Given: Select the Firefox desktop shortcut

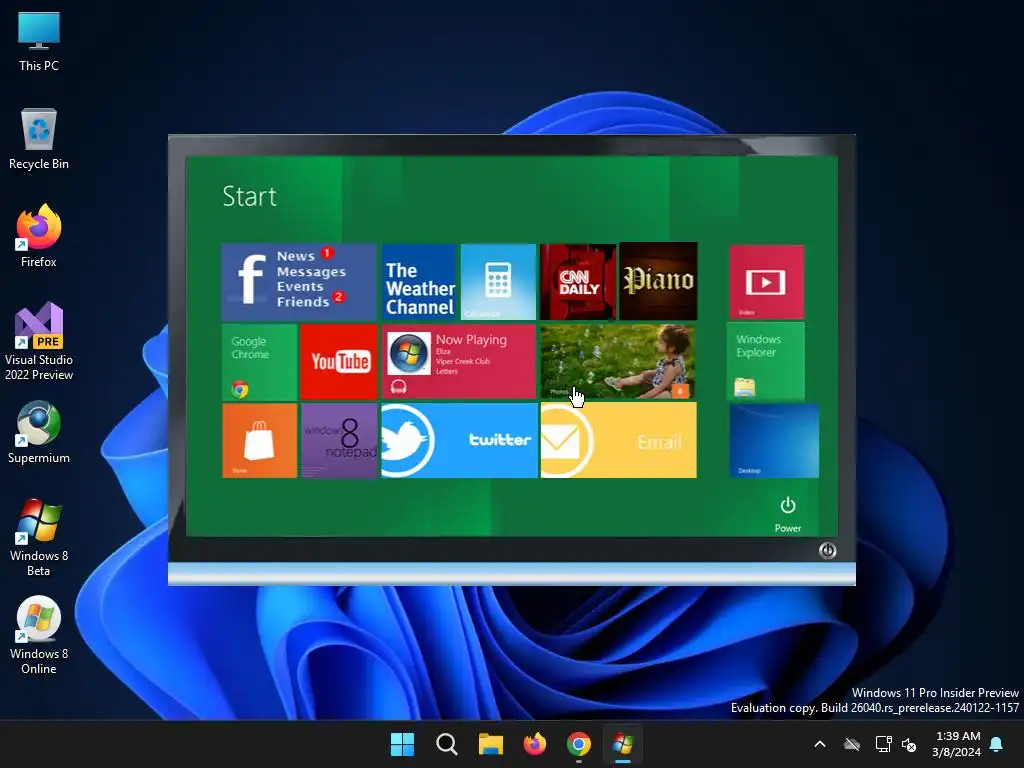Looking at the screenshot, I should 39,236.
